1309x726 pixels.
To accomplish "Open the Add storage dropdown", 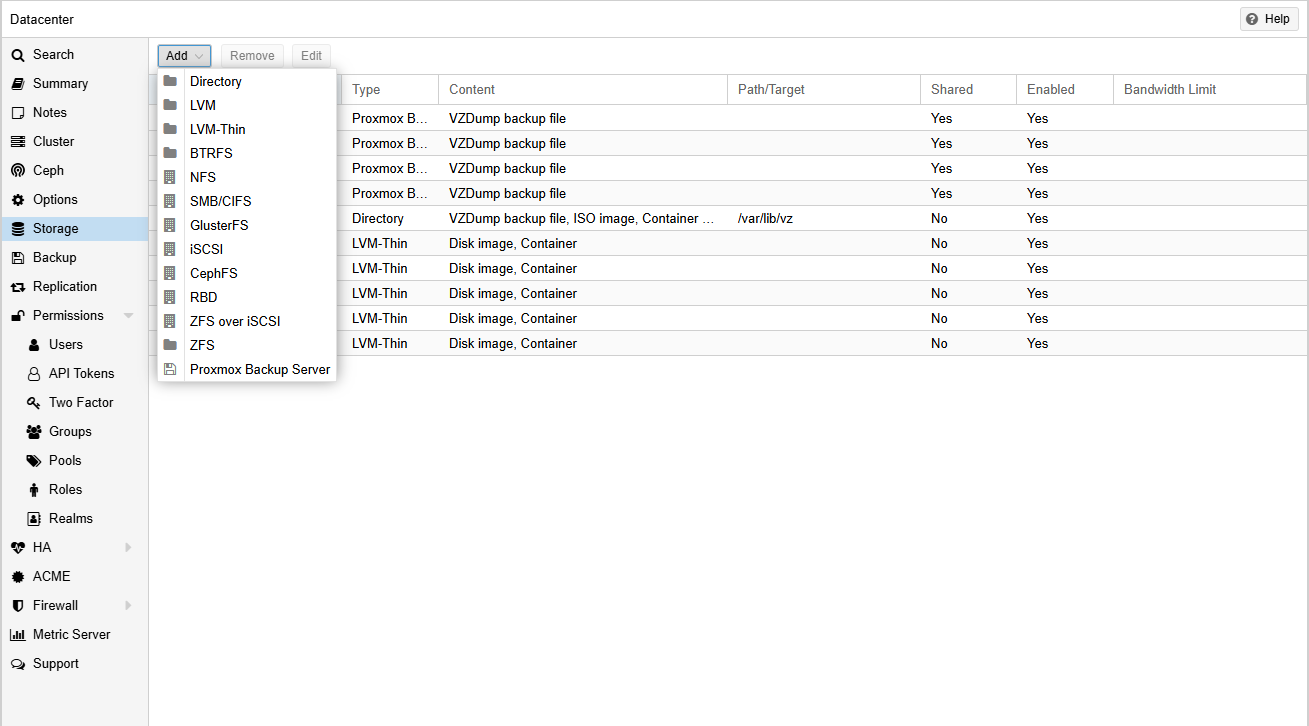I will (x=184, y=56).
